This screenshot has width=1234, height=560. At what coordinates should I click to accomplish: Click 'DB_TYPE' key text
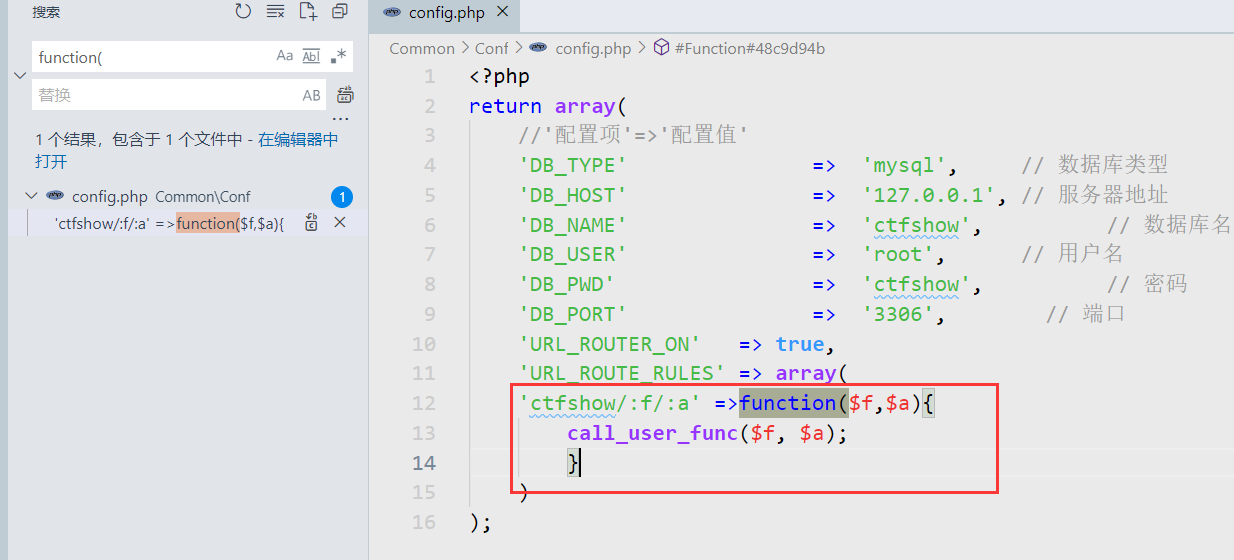(x=573, y=165)
